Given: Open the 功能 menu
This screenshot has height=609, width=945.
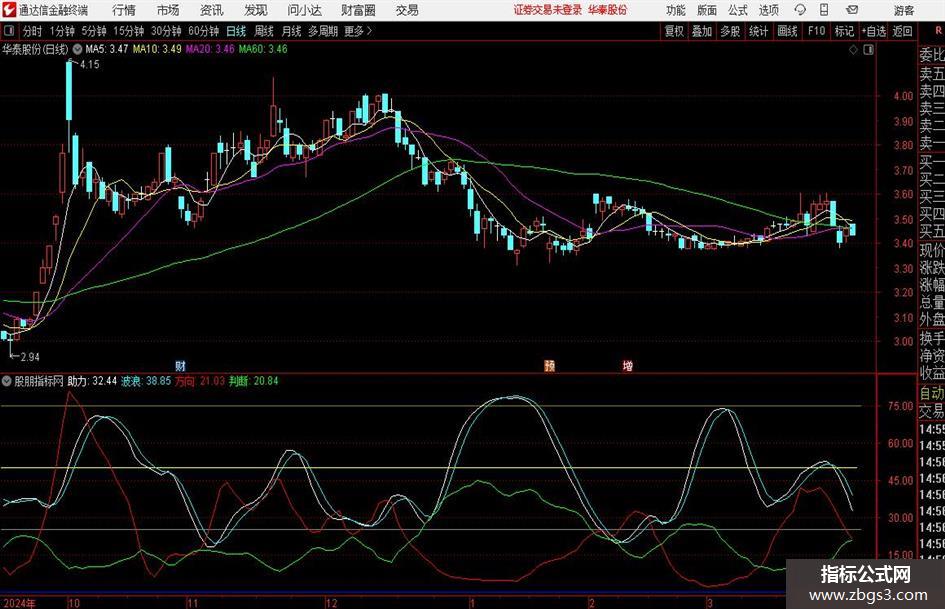Looking at the screenshot, I should 676,10.
